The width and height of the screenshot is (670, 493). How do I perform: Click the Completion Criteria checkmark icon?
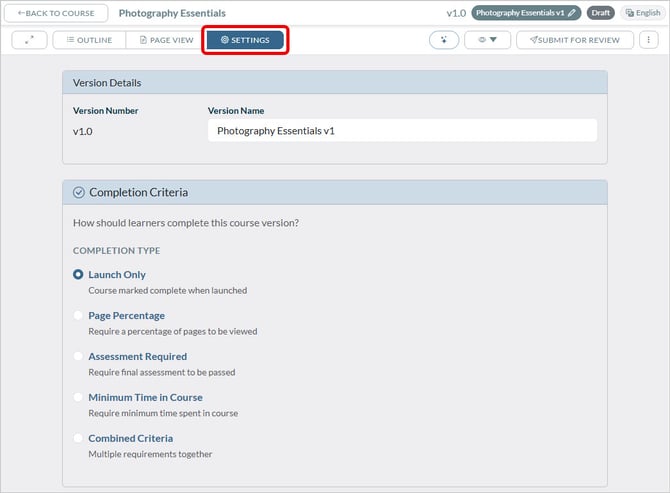[x=79, y=193]
